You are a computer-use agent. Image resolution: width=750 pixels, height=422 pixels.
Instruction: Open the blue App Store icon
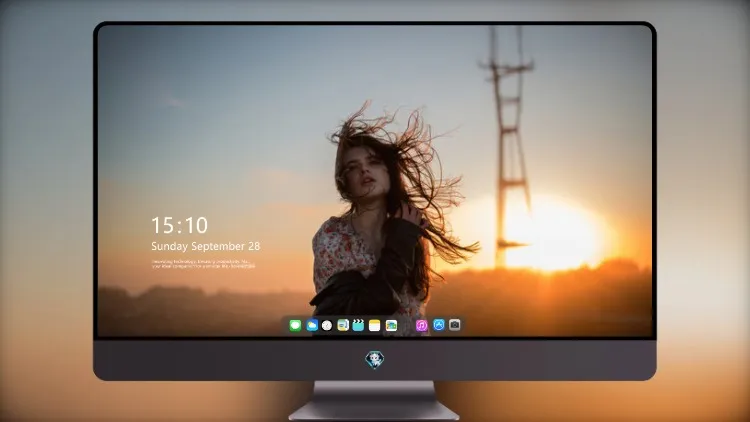pyautogui.click(x=439, y=325)
